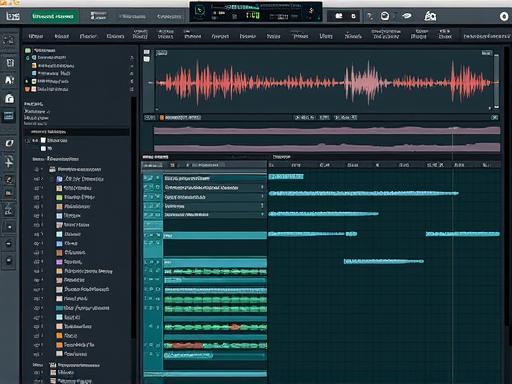
Task: Click the vertical scrollbar beside the red waveform
Action: (496, 81)
